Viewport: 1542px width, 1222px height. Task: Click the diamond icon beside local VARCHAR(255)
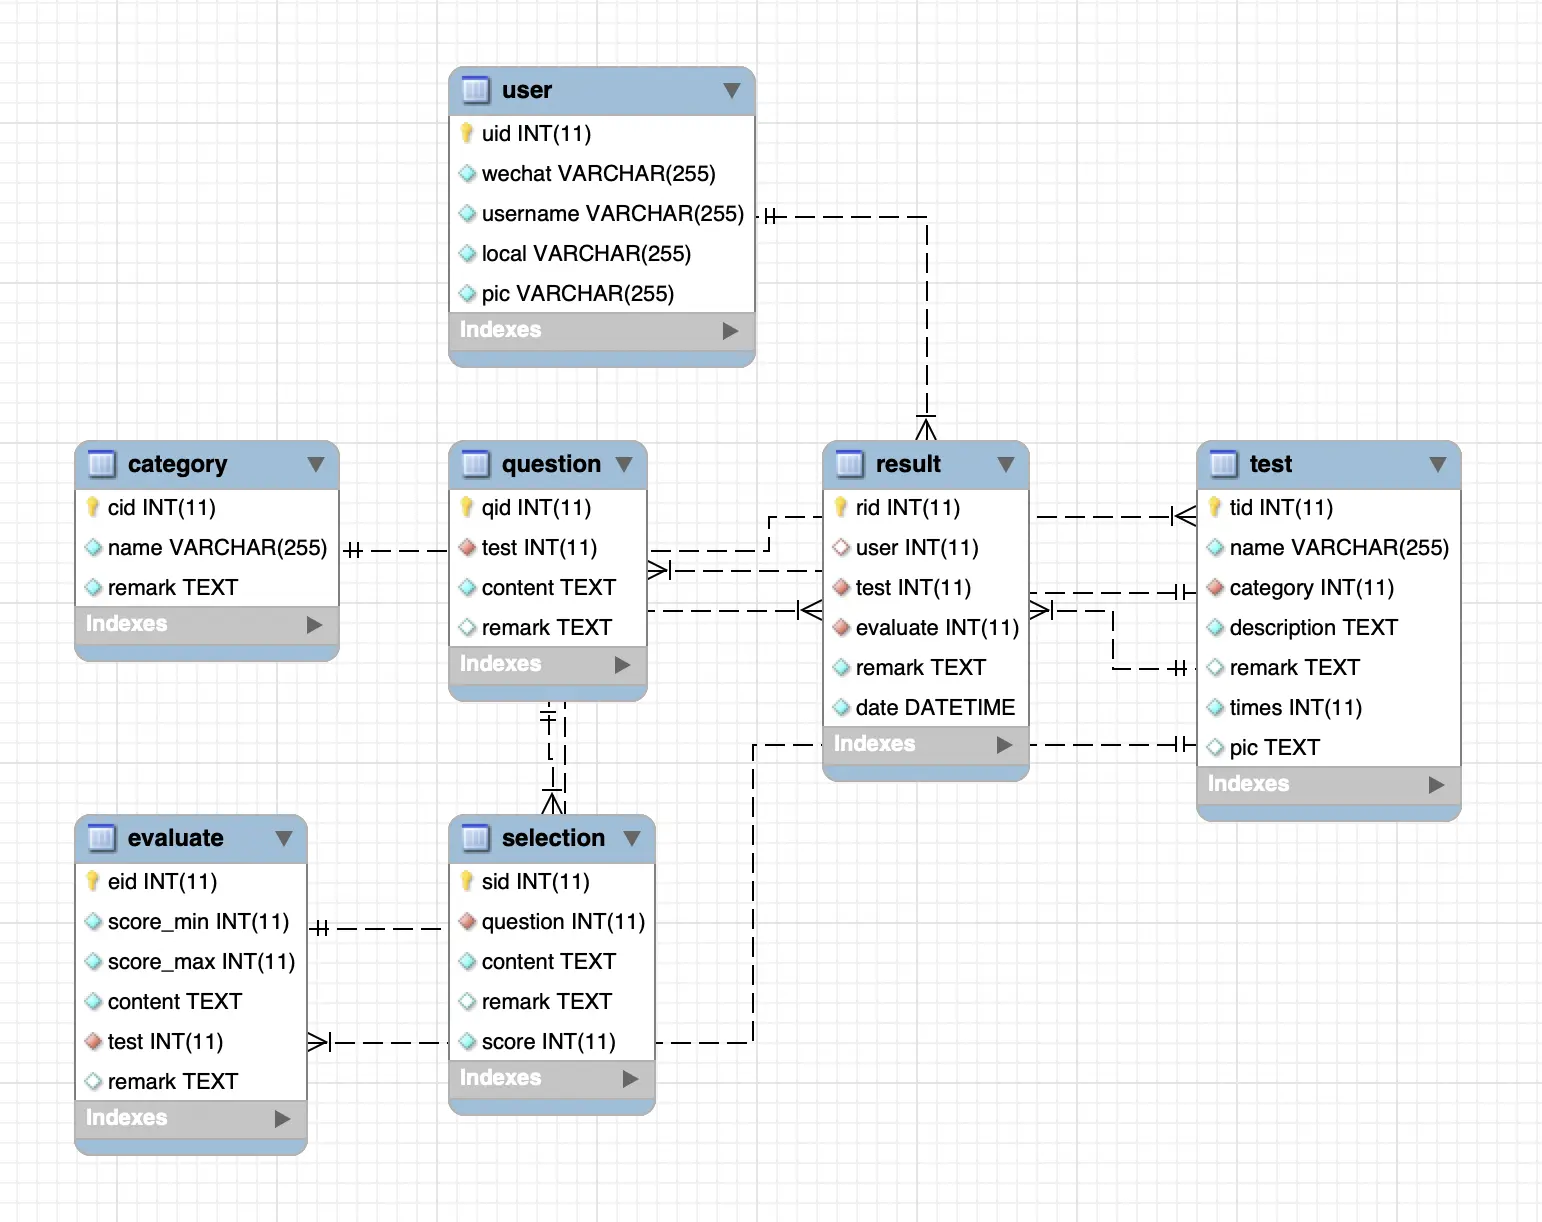click(467, 253)
